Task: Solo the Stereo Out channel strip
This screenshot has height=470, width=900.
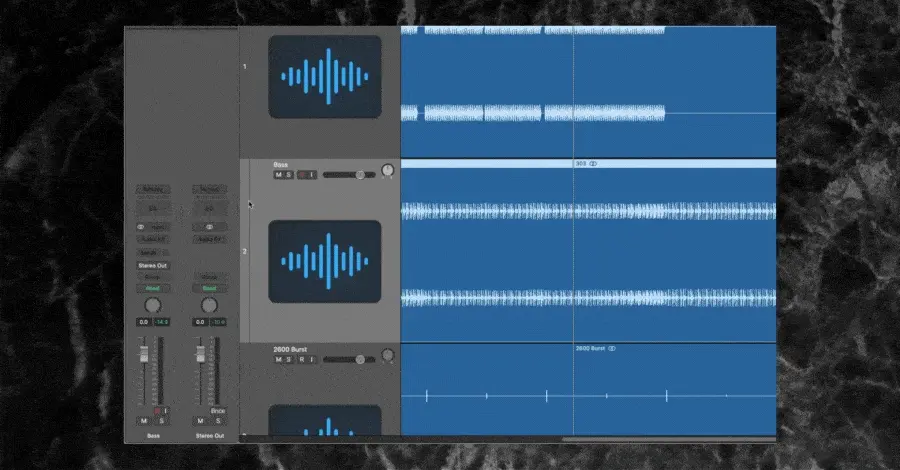Action: (x=218, y=421)
